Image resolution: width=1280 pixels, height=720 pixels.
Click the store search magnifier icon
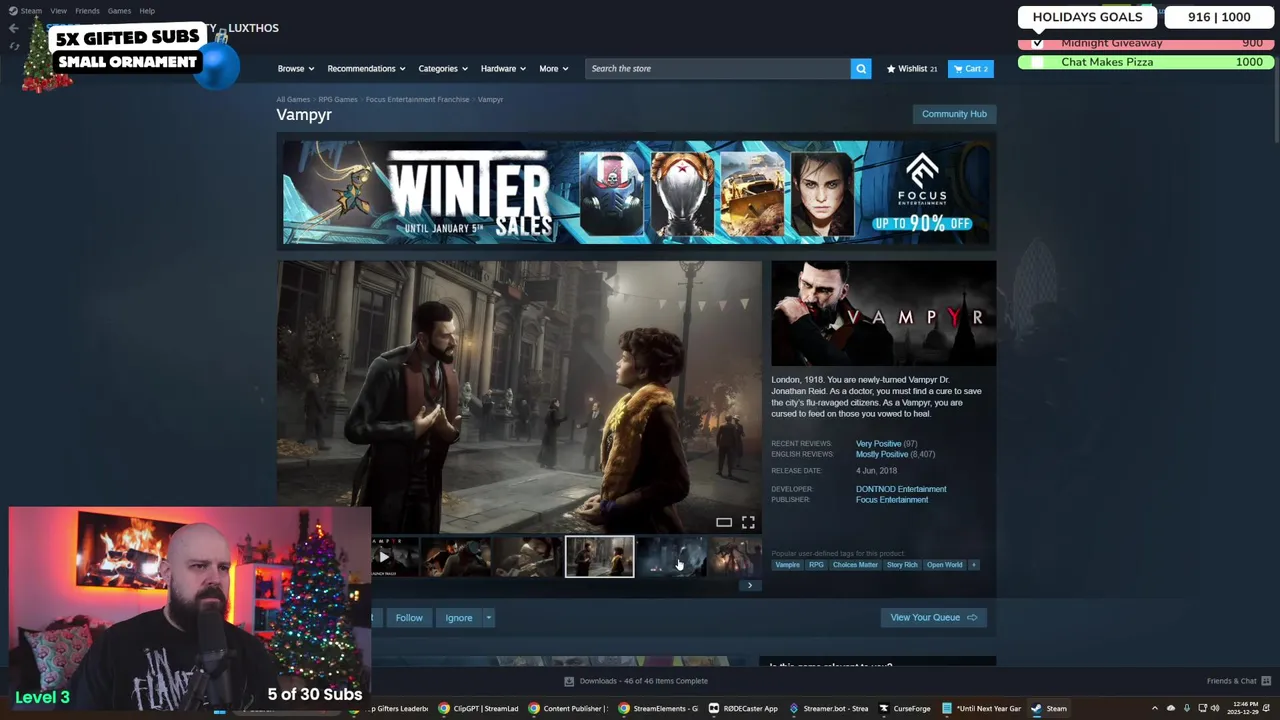click(860, 69)
